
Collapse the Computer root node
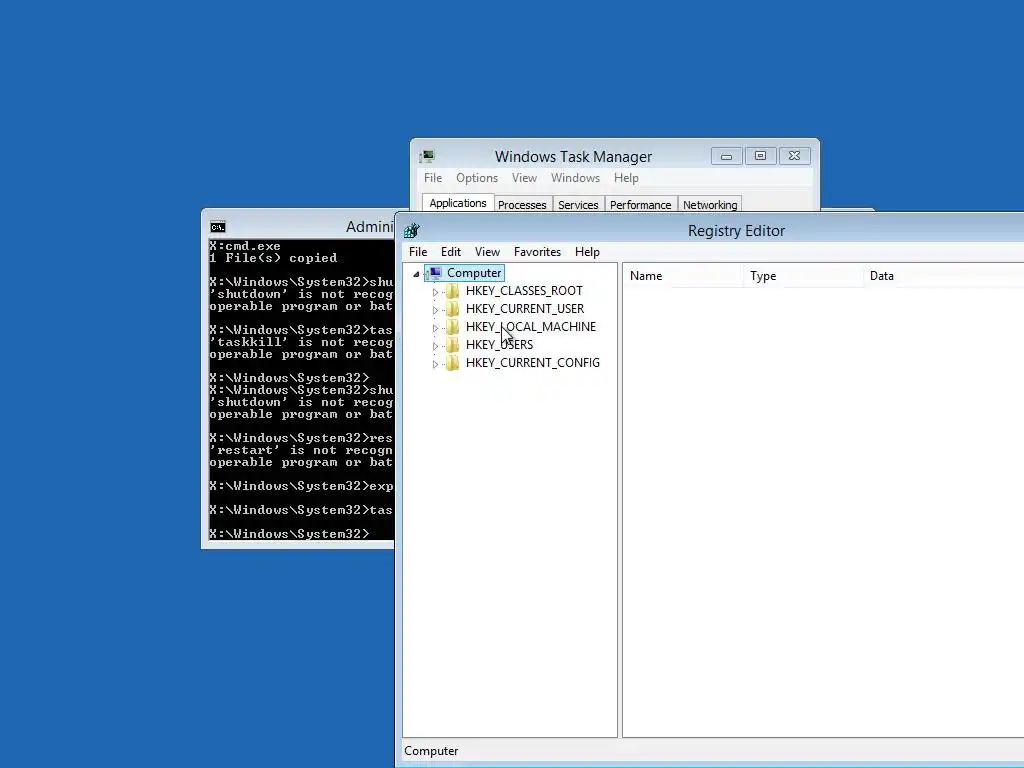coord(416,274)
